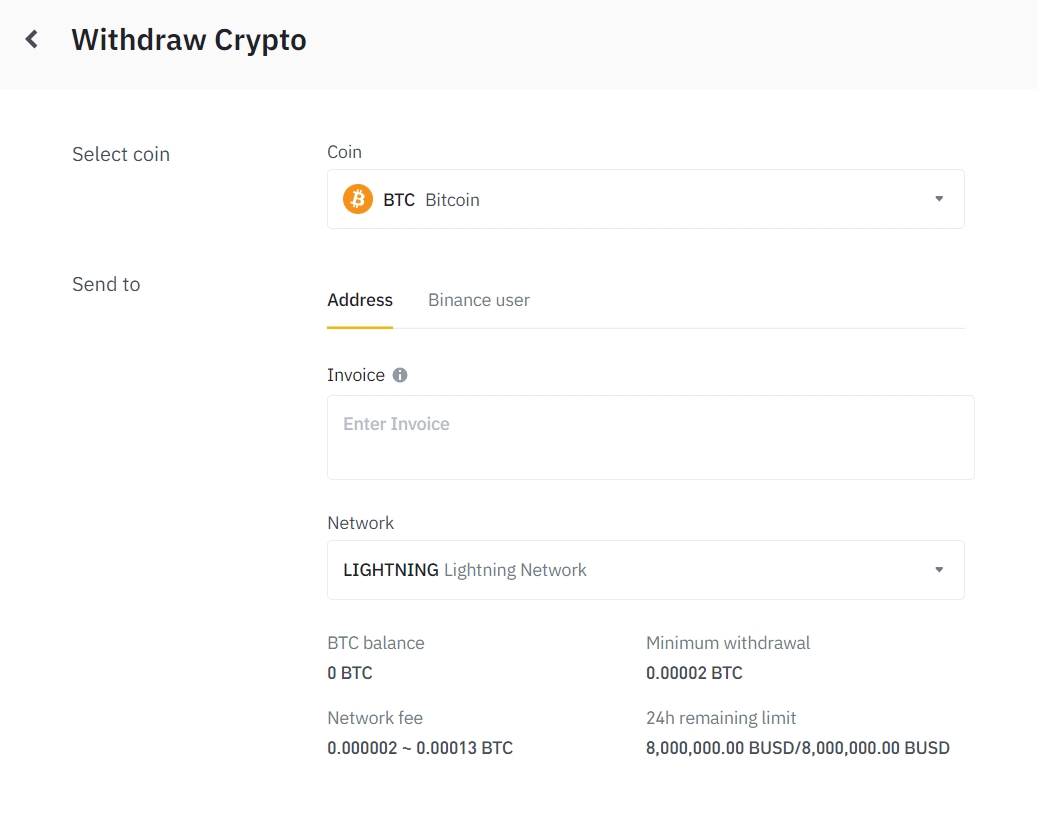This screenshot has height=817, width=1037.
Task: Switch to the Address tab
Action: pyautogui.click(x=360, y=300)
